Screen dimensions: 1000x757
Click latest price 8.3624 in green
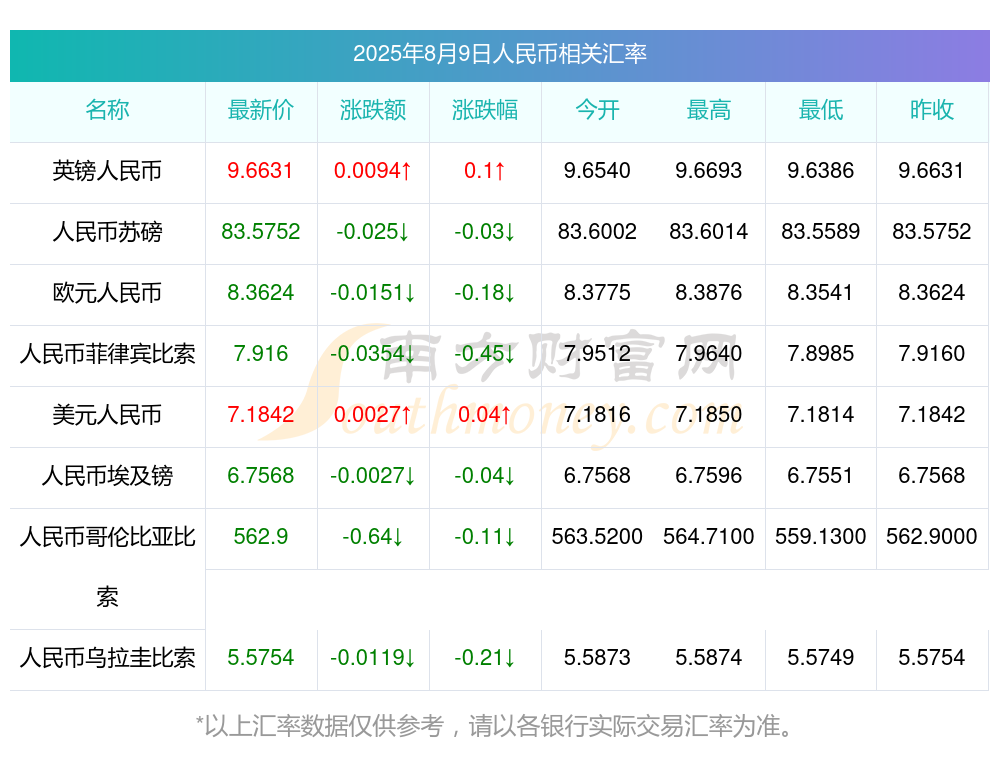click(261, 293)
